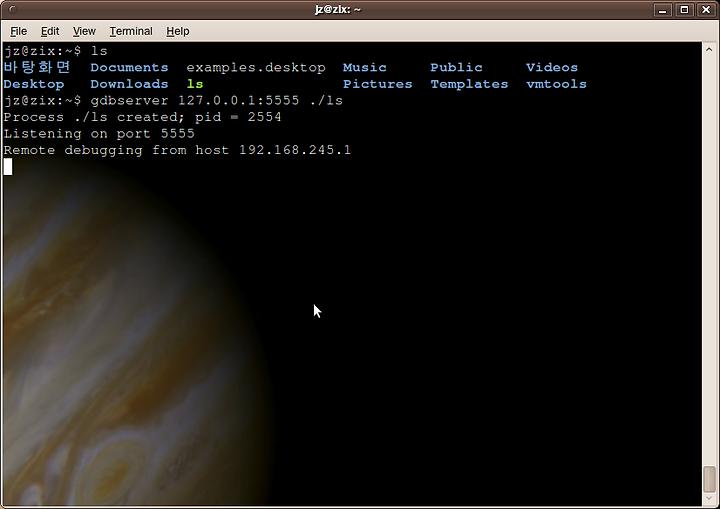Click the Korean-named directory '바탕화면'

click(37, 68)
